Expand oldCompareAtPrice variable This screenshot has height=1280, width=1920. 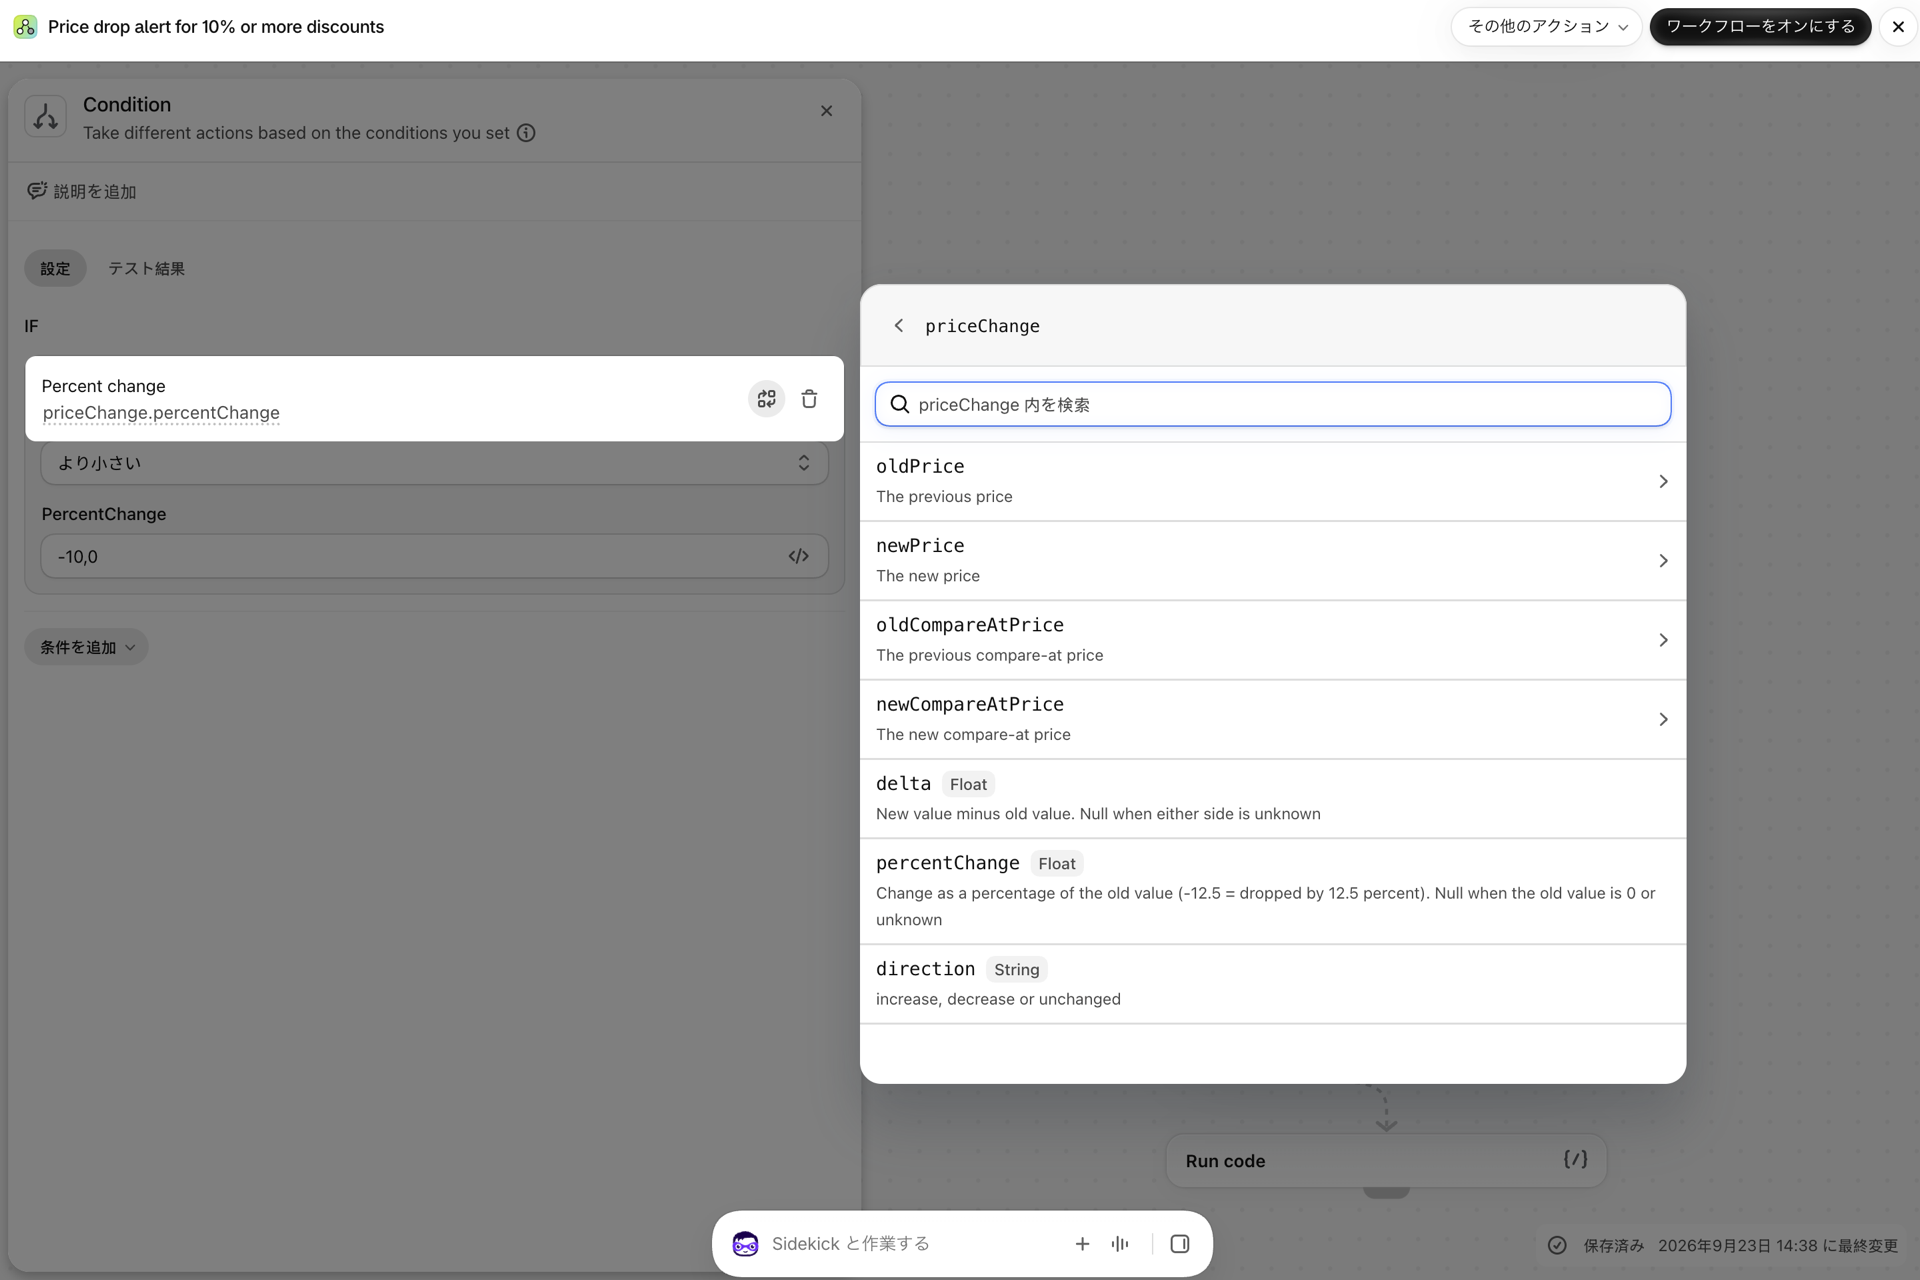point(1272,640)
